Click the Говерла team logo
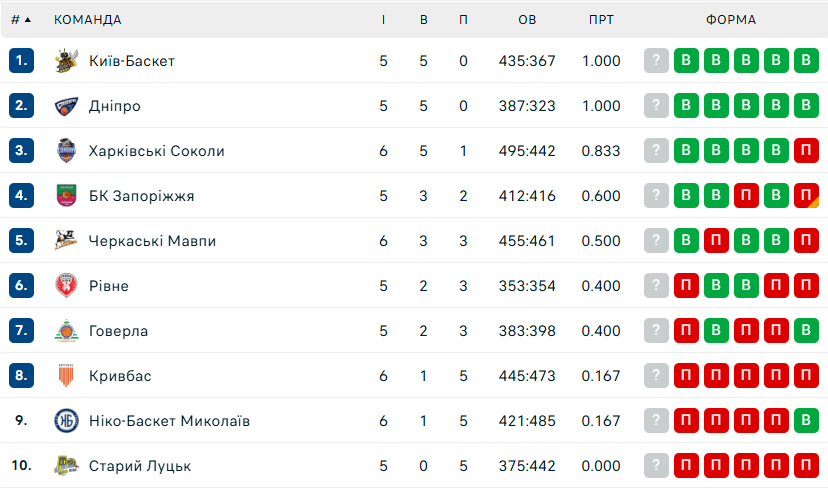This screenshot has height=490, width=828. [66, 331]
